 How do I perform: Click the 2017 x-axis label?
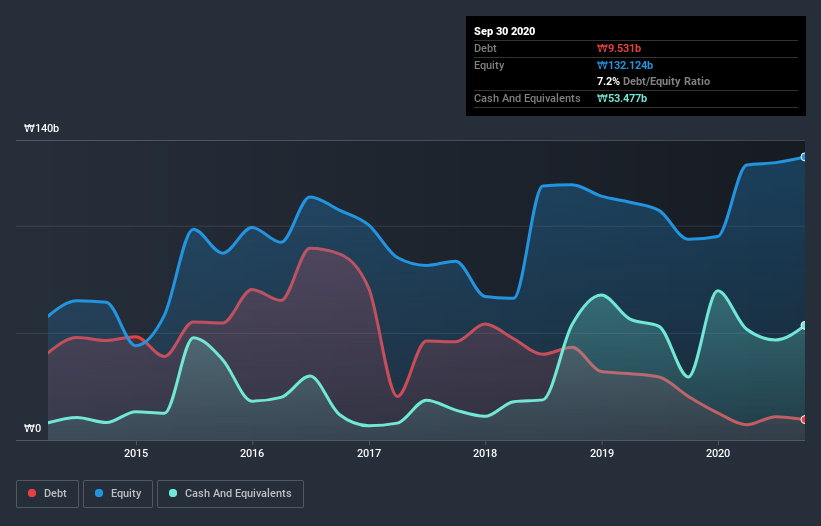pos(369,453)
